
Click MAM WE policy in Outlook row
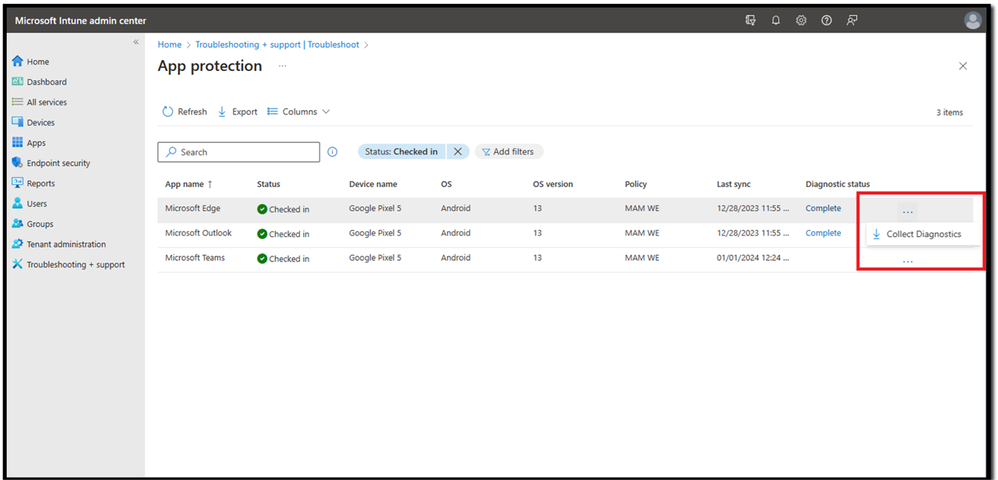pyautogui.click(x=642, y=233)
